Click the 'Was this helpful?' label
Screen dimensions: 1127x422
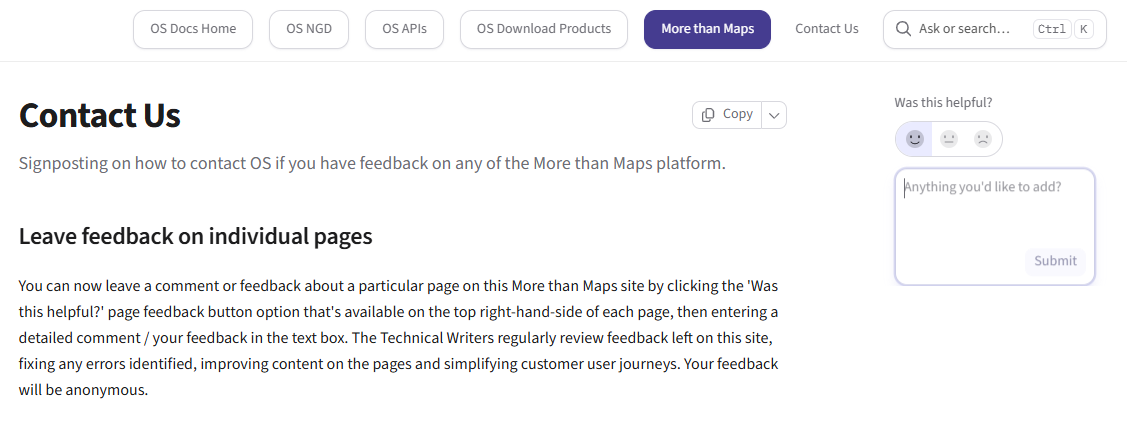click(943, 102)
